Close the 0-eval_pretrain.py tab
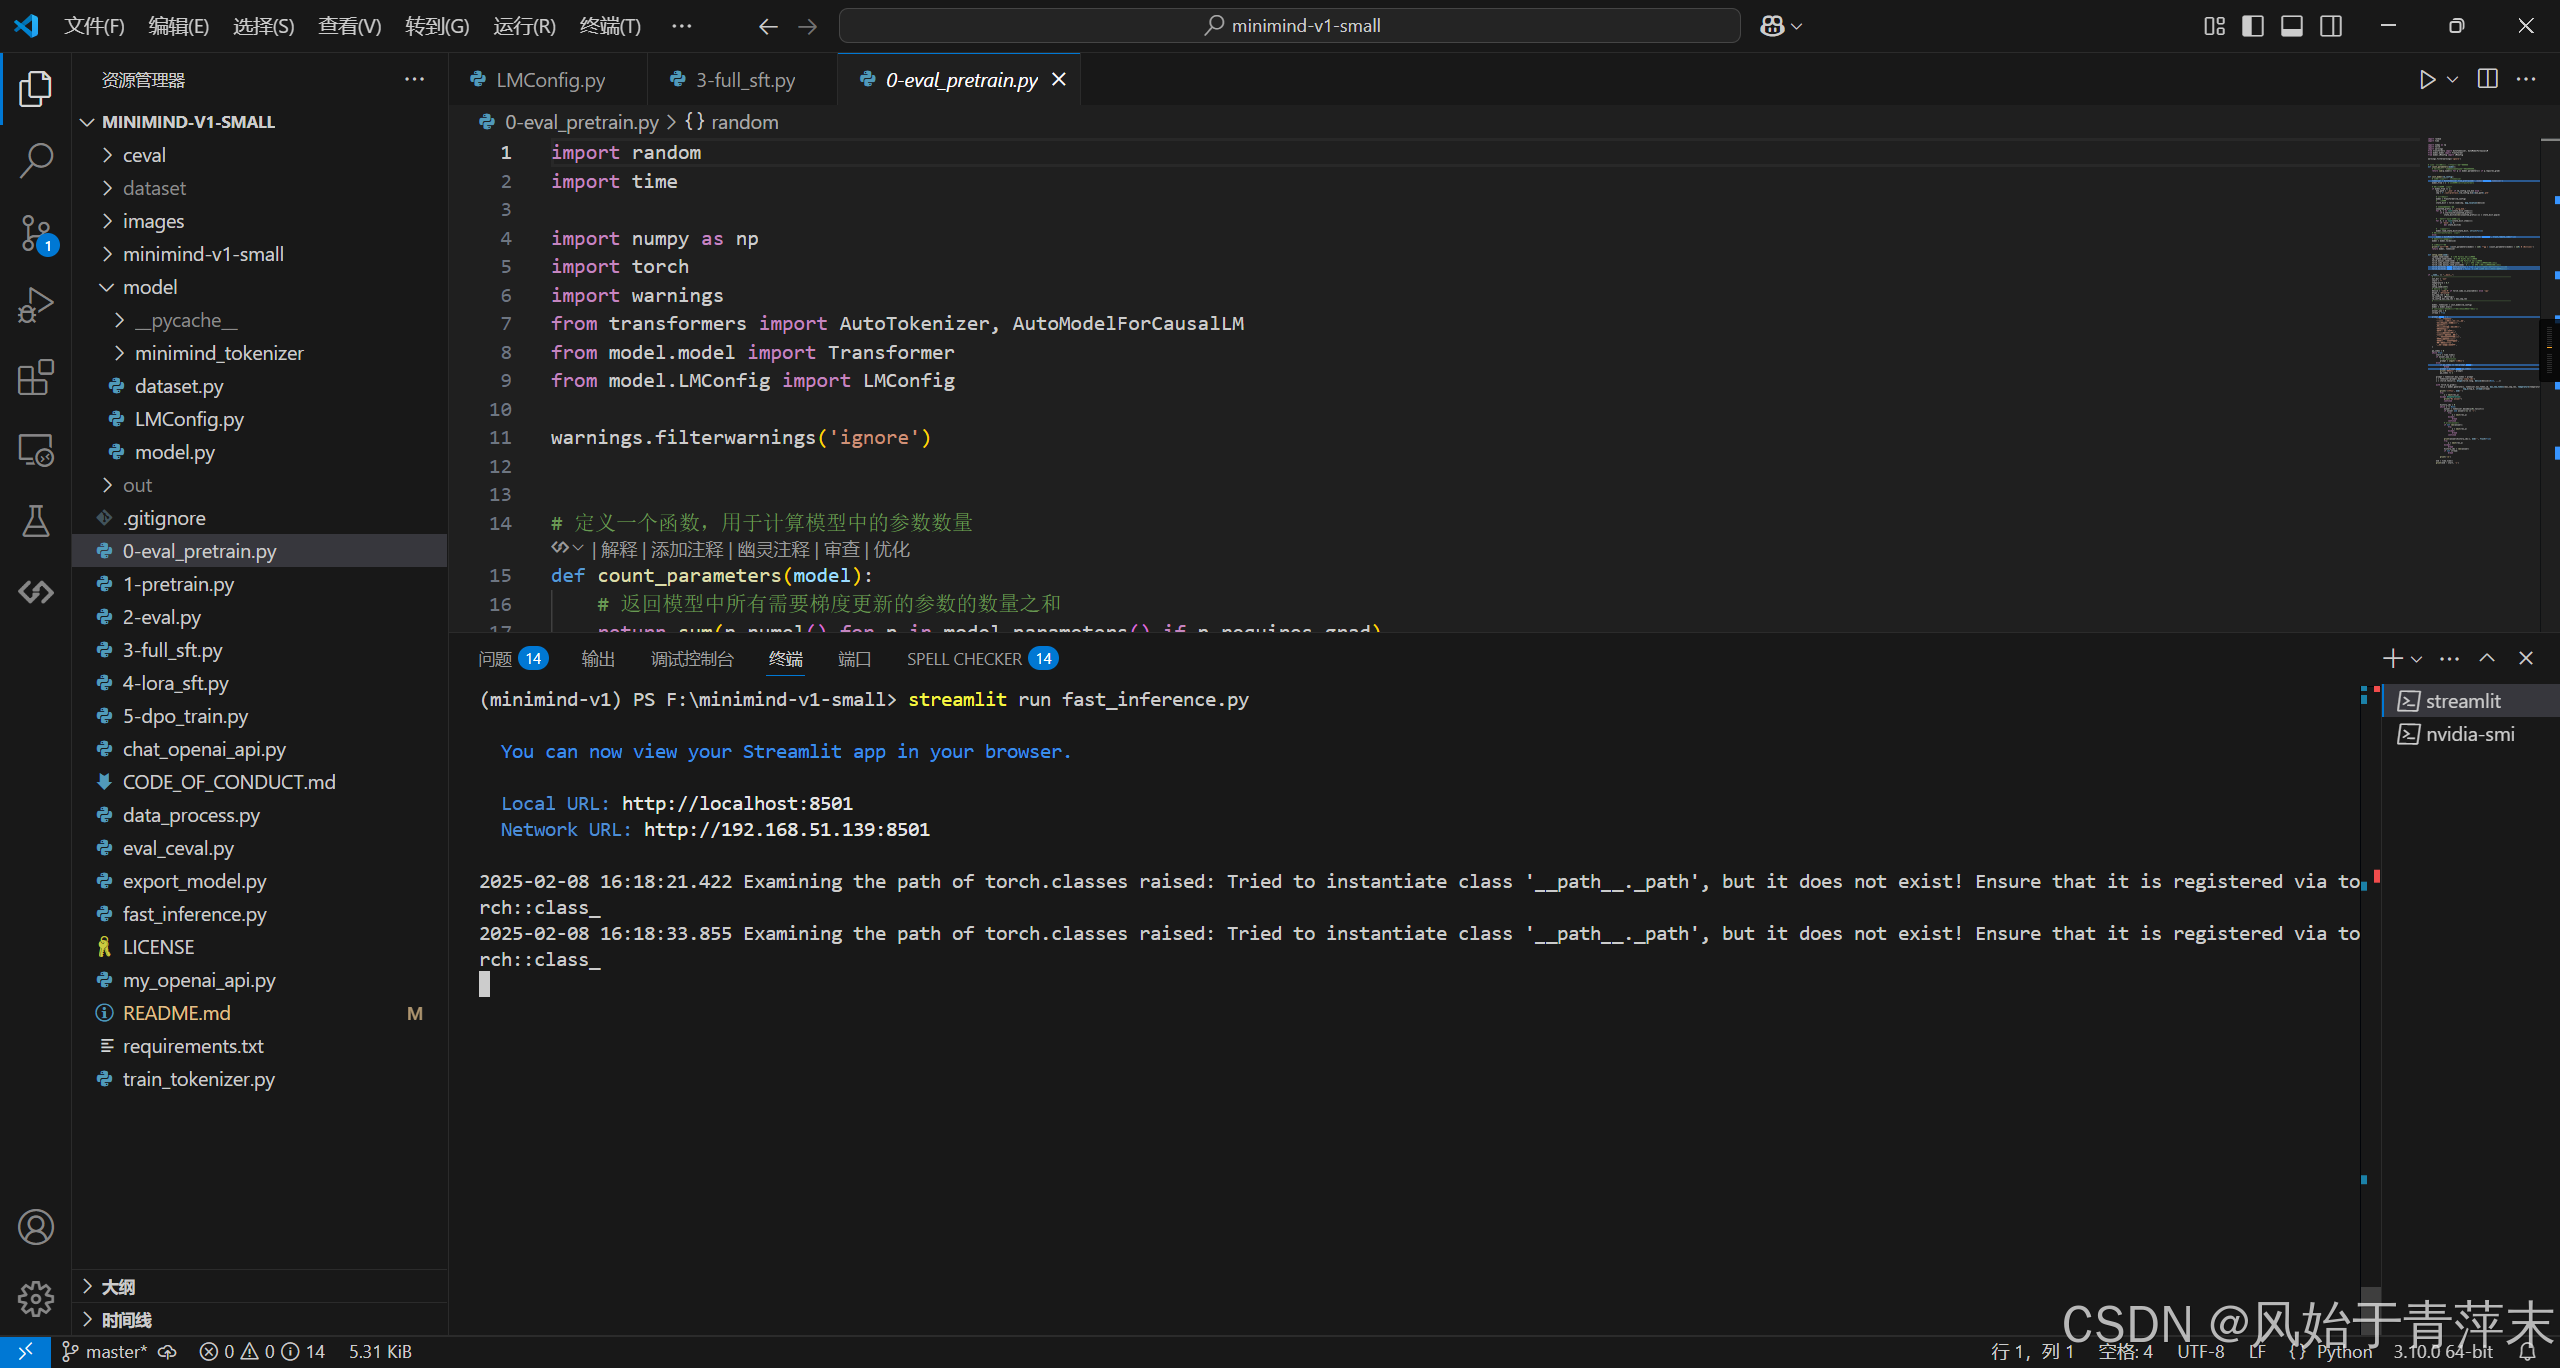This screenshot has height=1368, width=2560. click(x=1059, y=80)
